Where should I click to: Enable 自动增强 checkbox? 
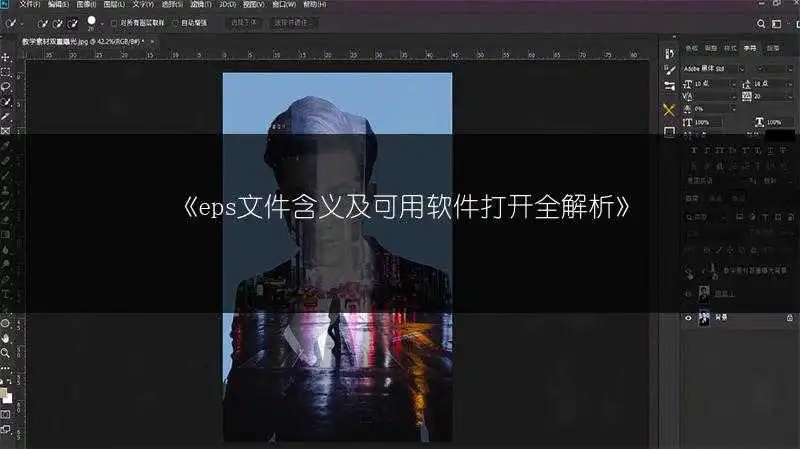point(175,23)
